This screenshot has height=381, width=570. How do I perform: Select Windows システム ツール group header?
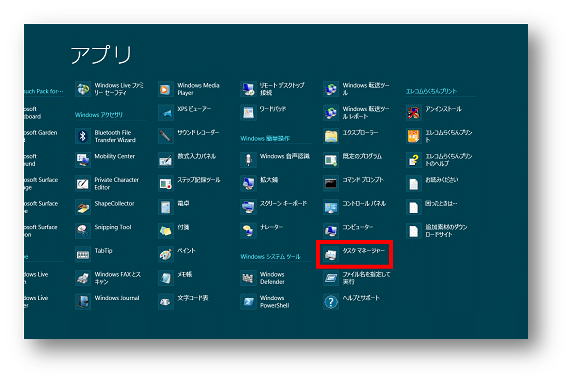point(270,257)
